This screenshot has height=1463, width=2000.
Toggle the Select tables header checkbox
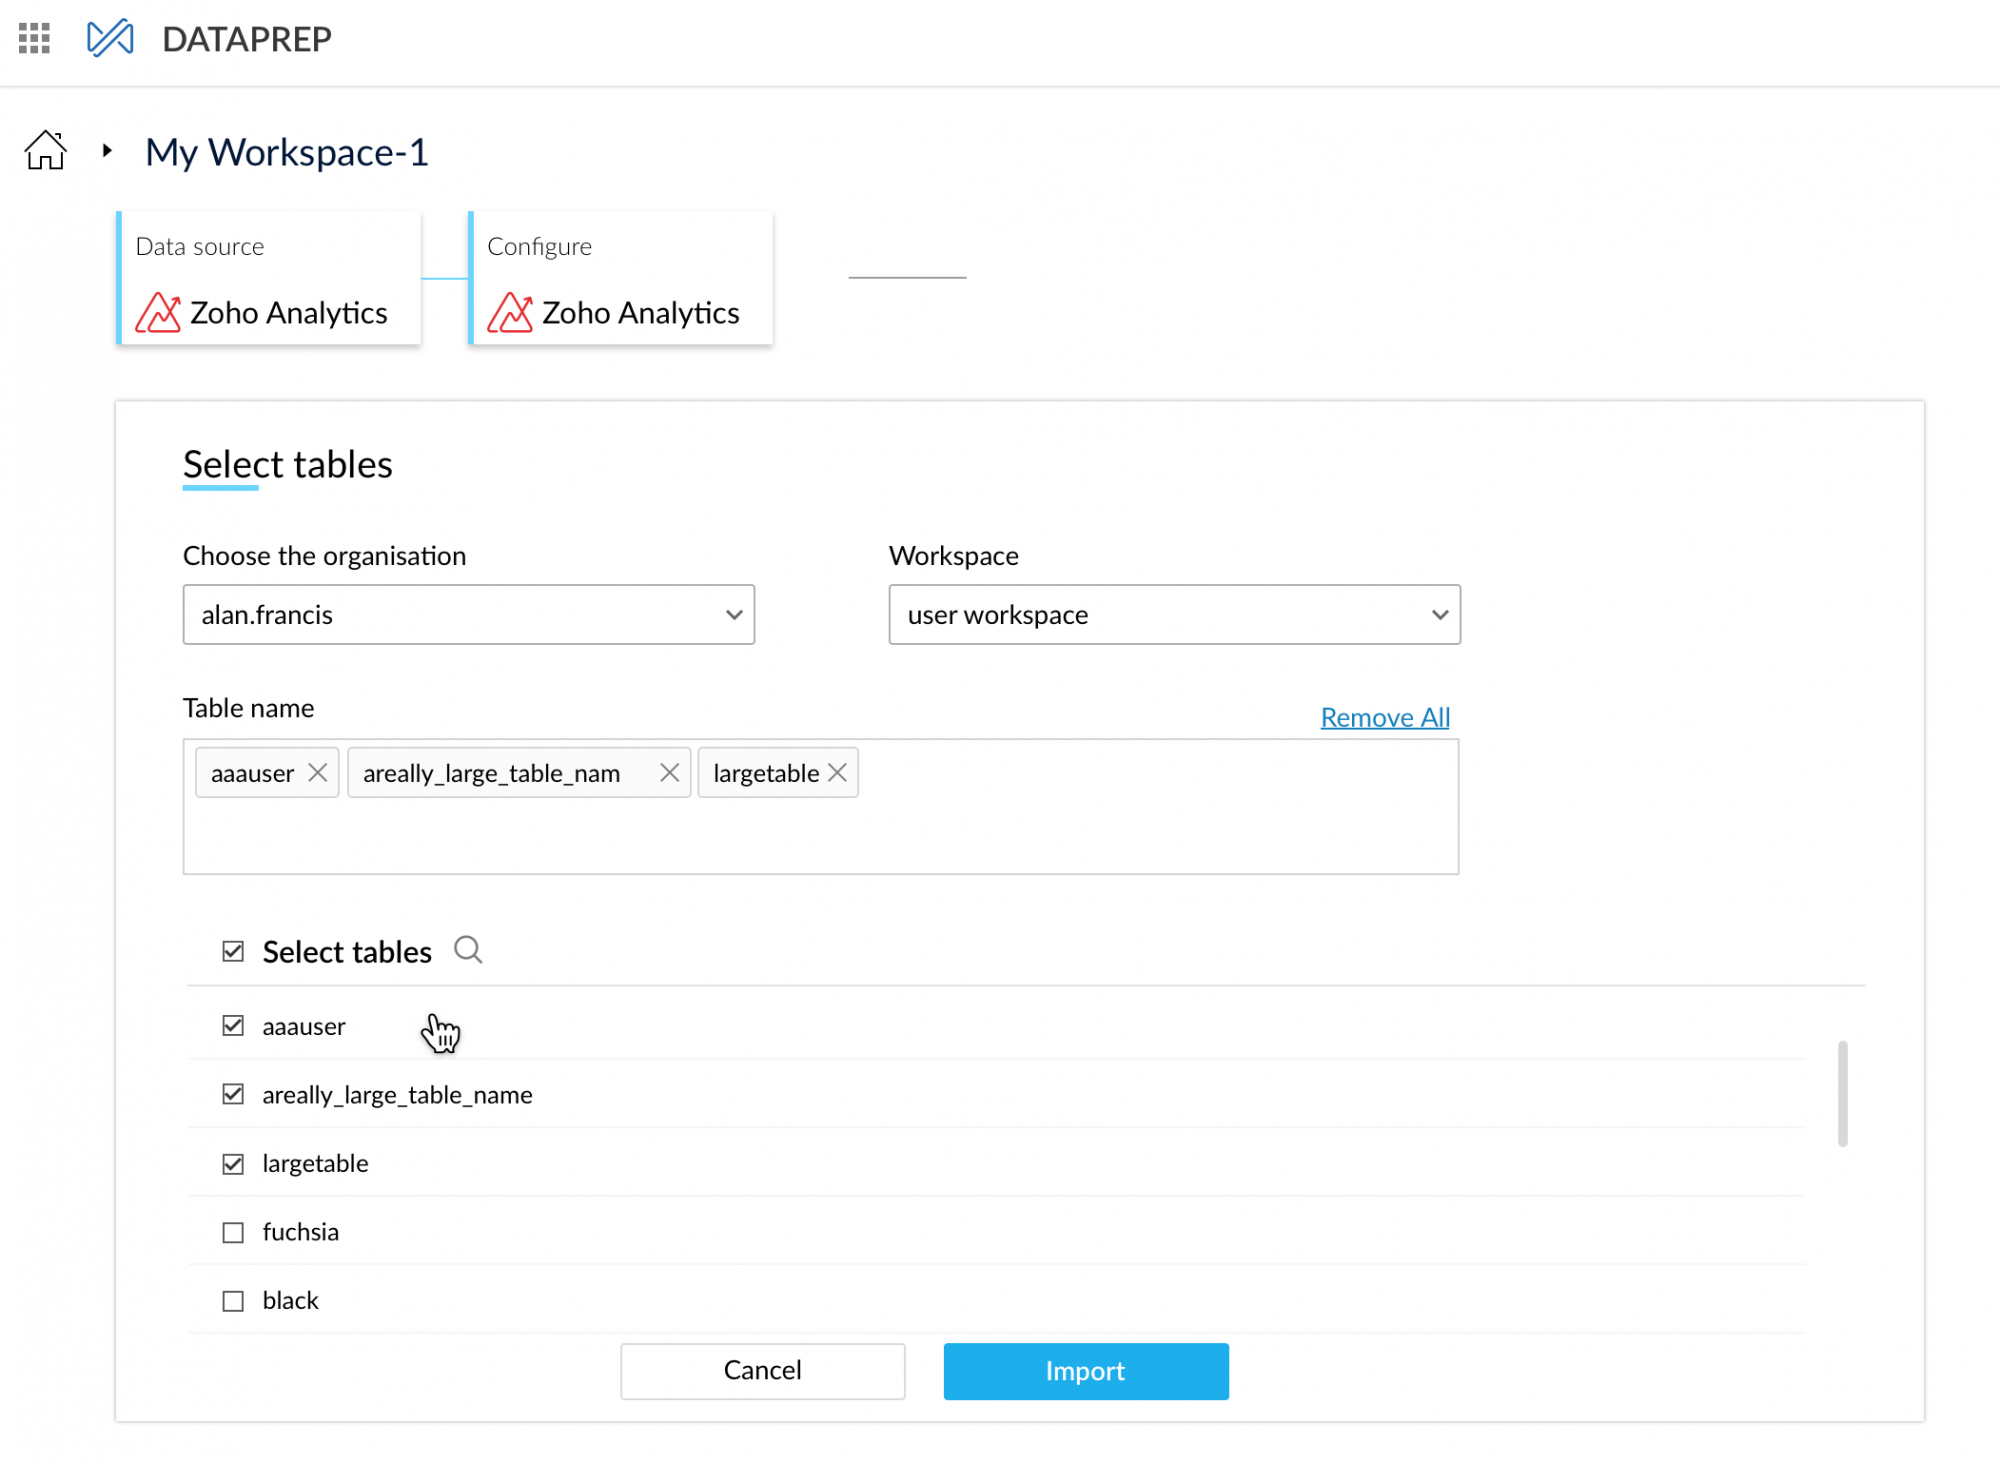click(233, 951)
